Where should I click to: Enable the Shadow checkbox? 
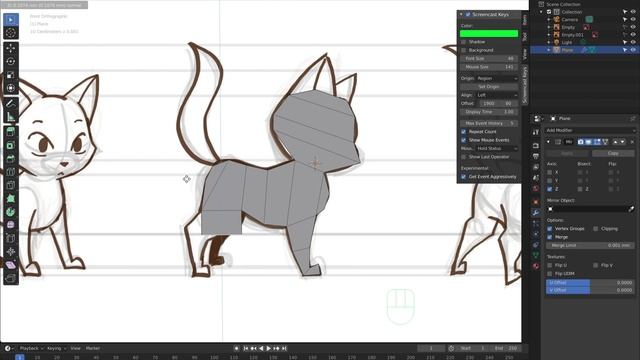click(463, 42)
